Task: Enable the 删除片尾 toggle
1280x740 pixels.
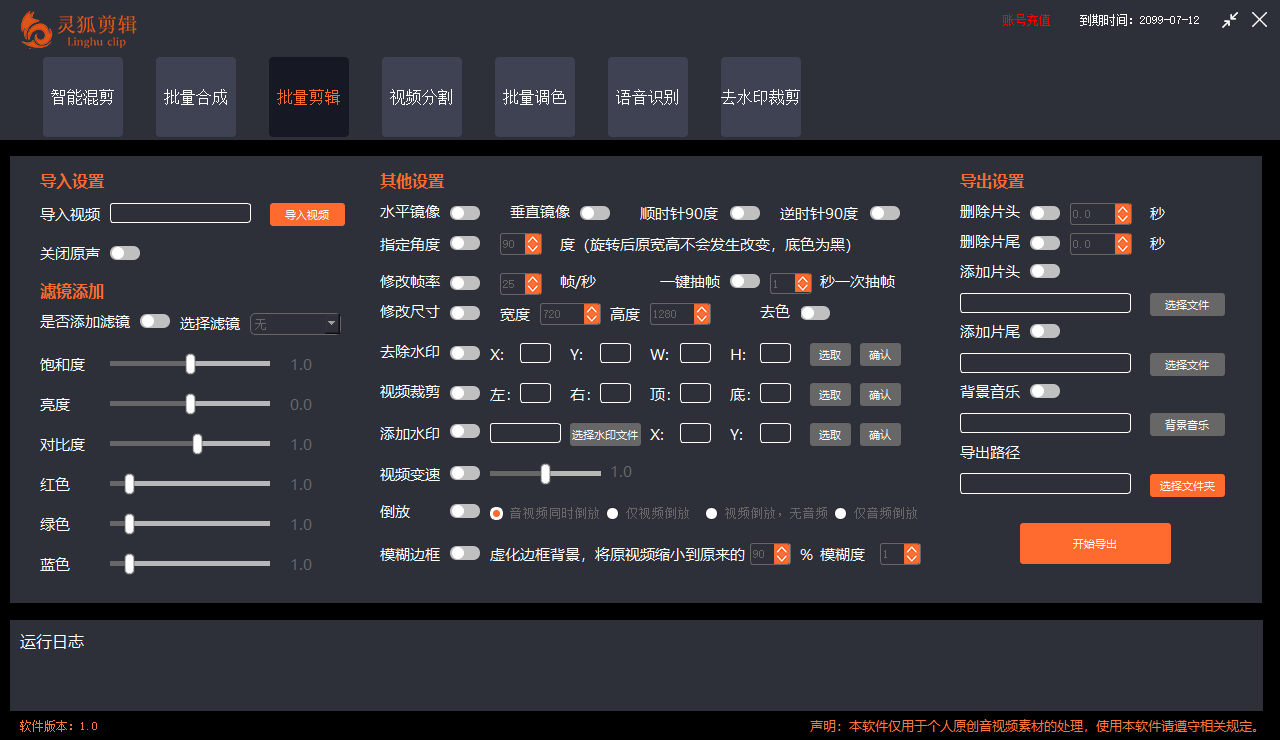Action: click(1045, 242)
